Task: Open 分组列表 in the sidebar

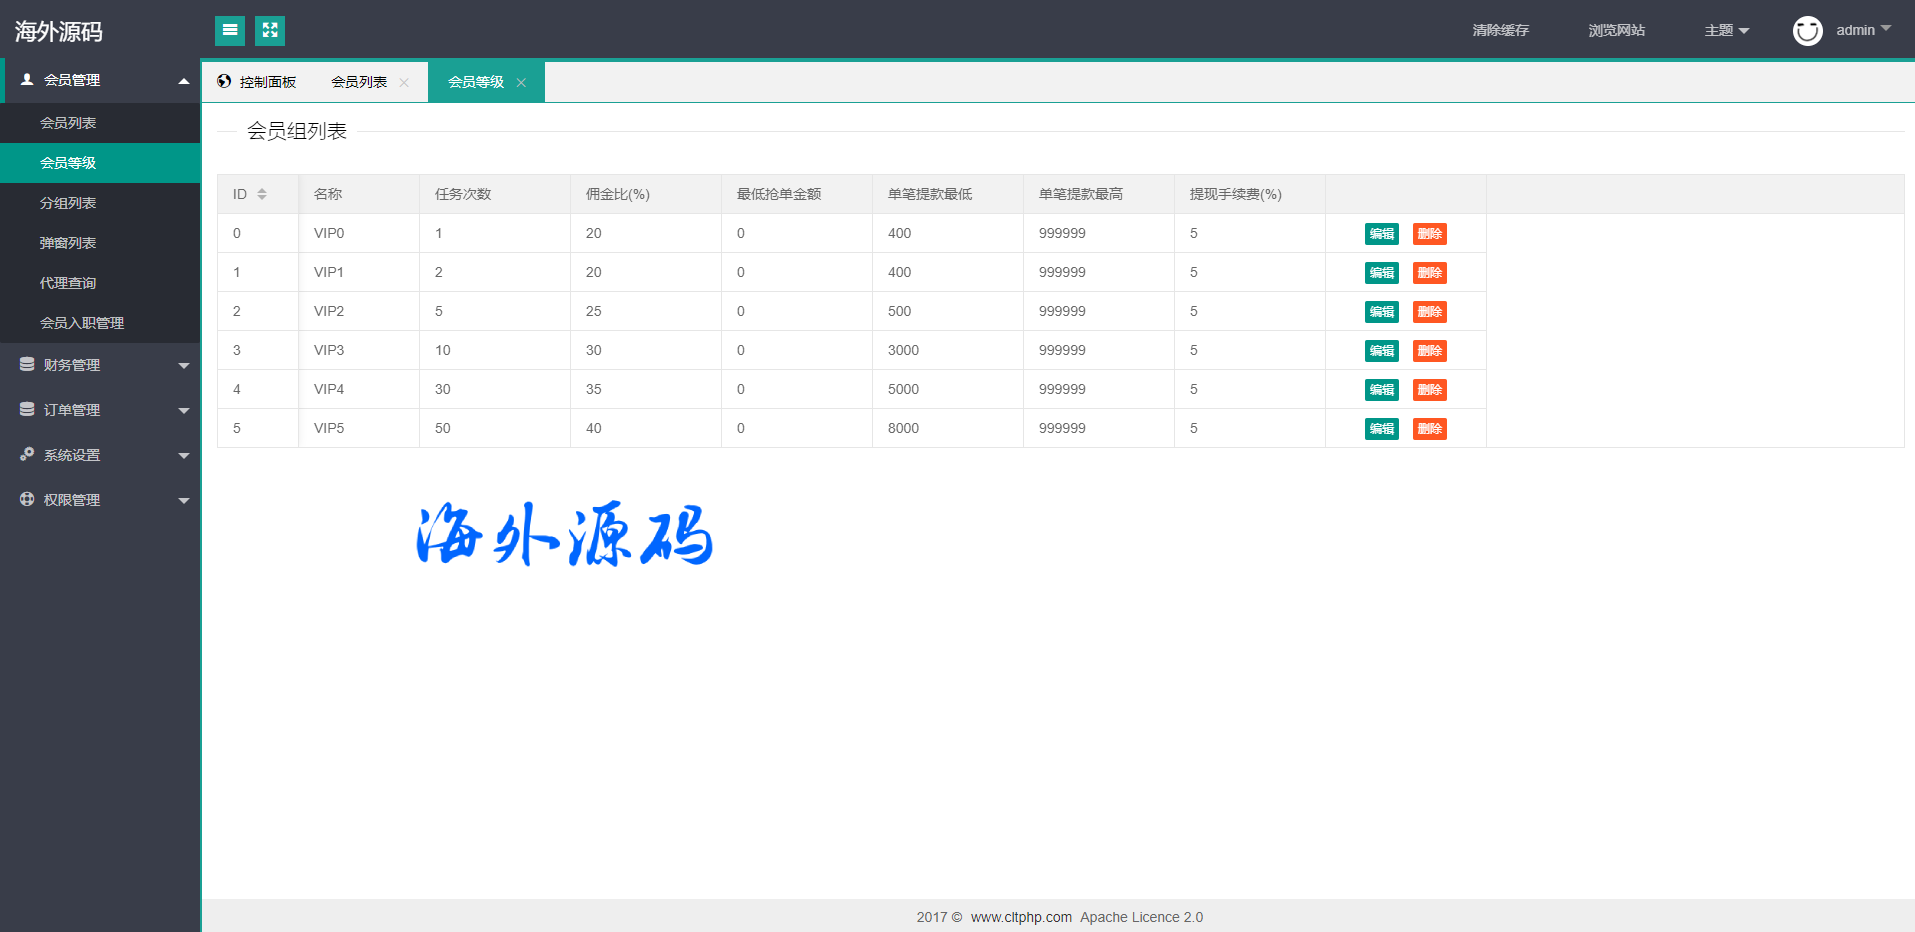Action: coord(68,203)
